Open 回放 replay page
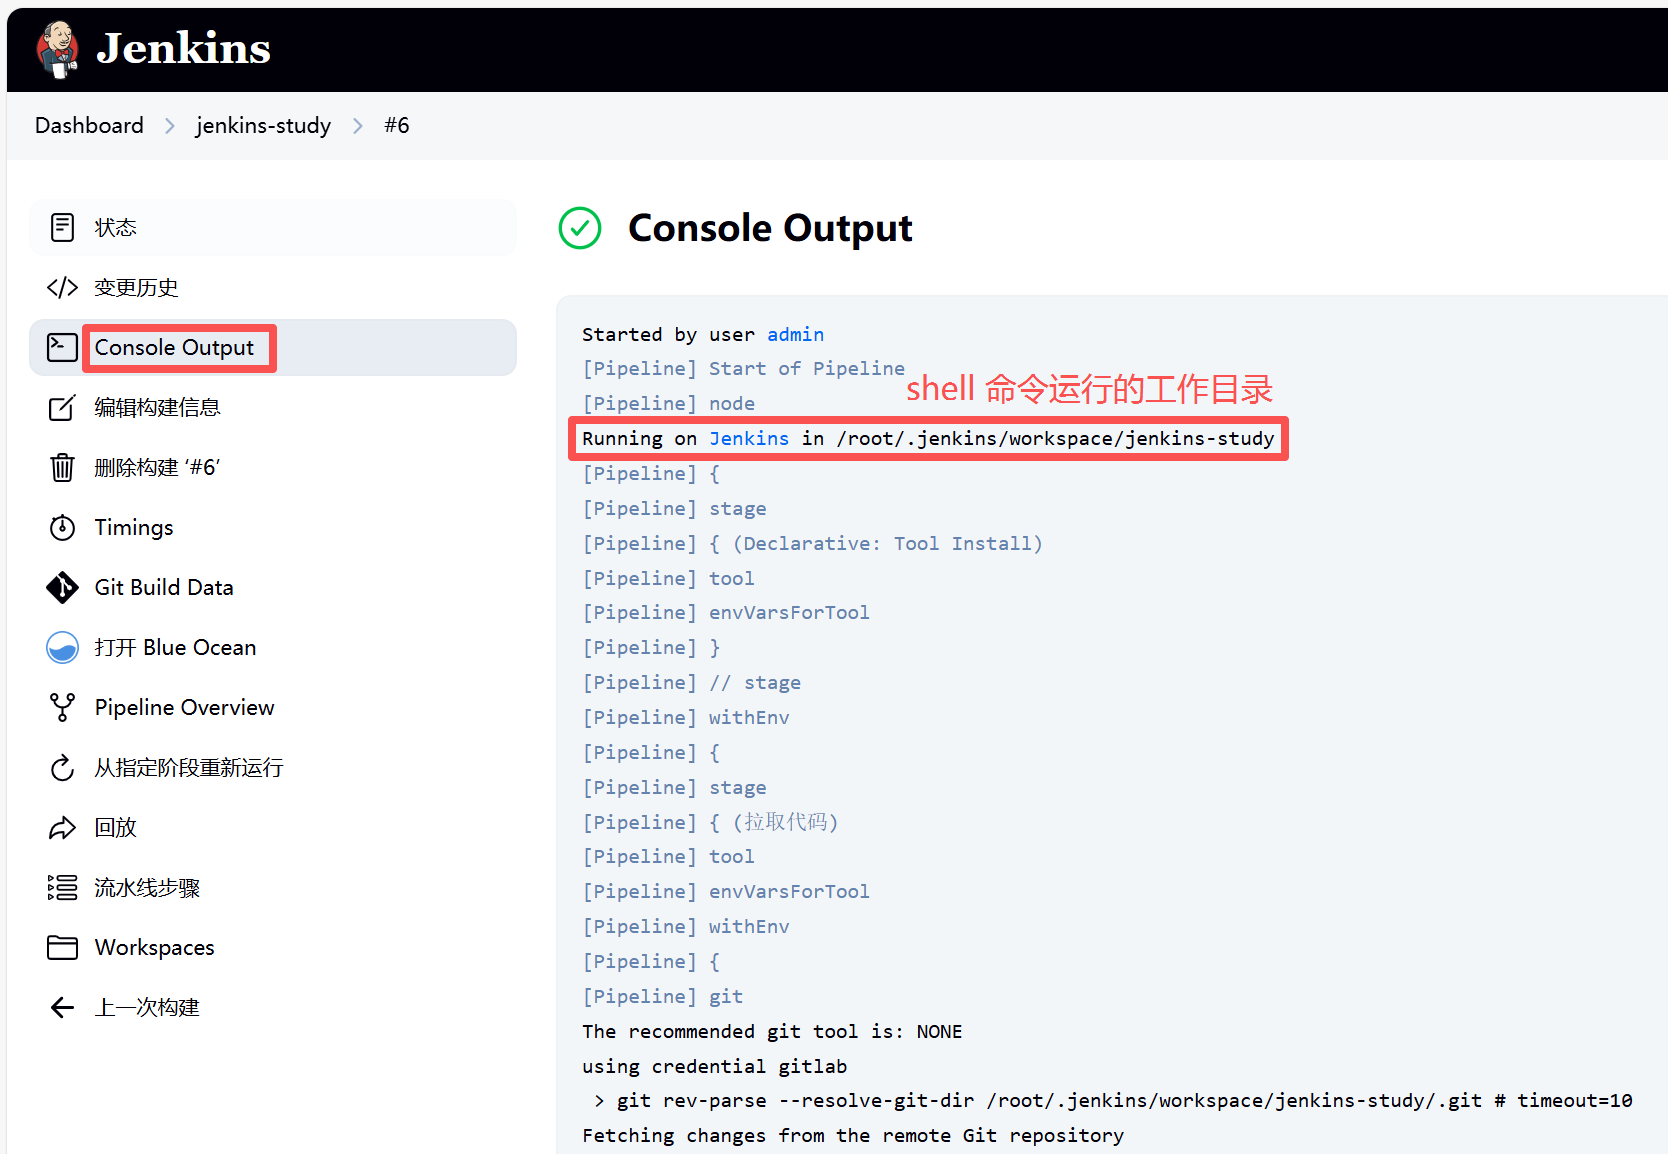 tap(273, 827)
